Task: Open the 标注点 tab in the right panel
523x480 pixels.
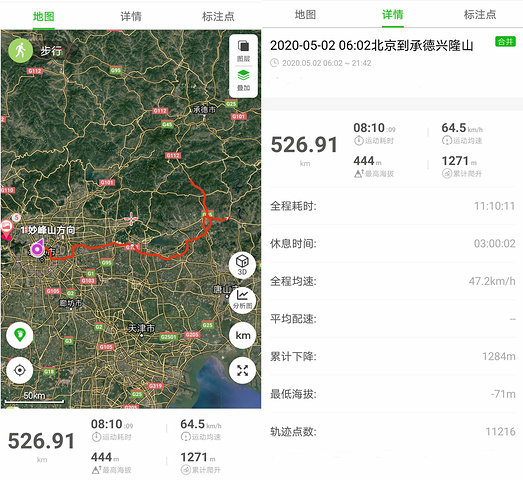Action: pos(480,14)
